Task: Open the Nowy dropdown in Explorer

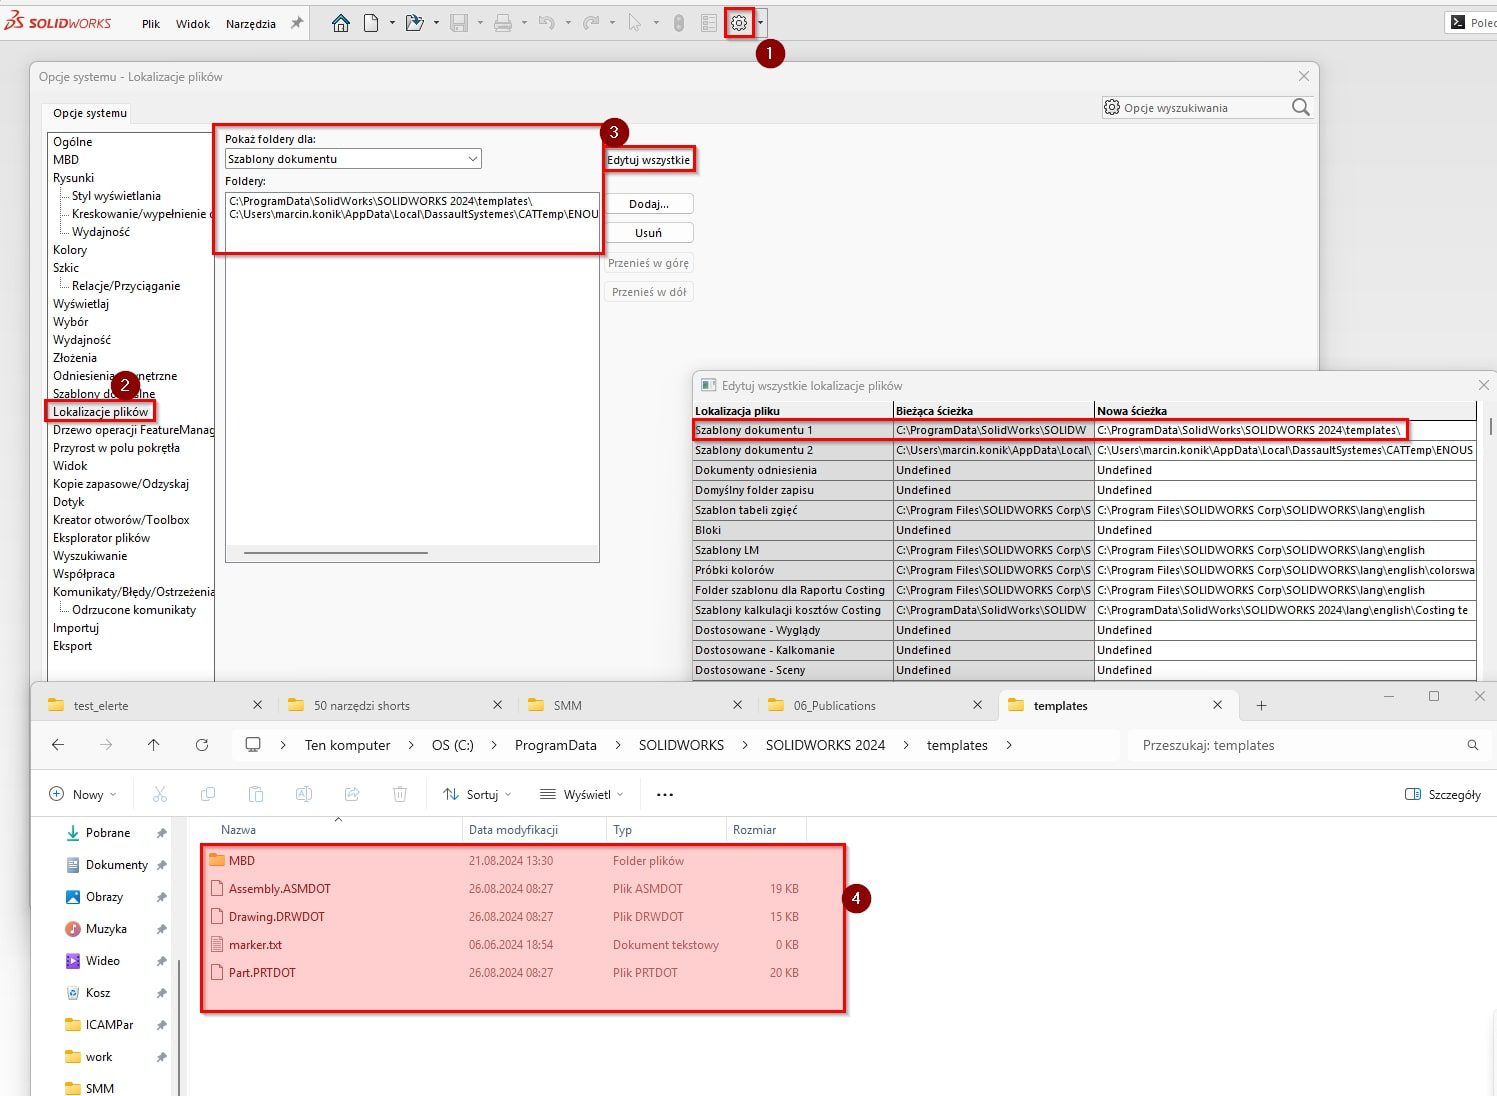Action: click(x=83, y=794)
